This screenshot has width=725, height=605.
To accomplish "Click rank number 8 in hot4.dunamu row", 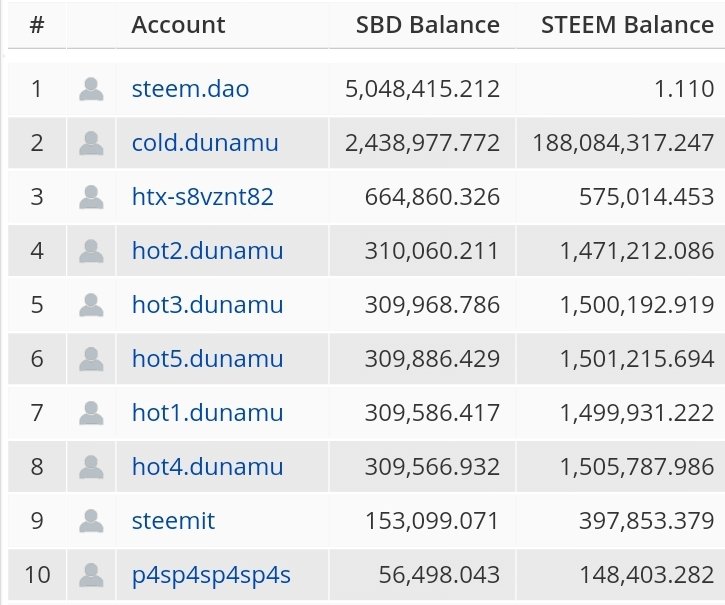I will pos(37,467).
